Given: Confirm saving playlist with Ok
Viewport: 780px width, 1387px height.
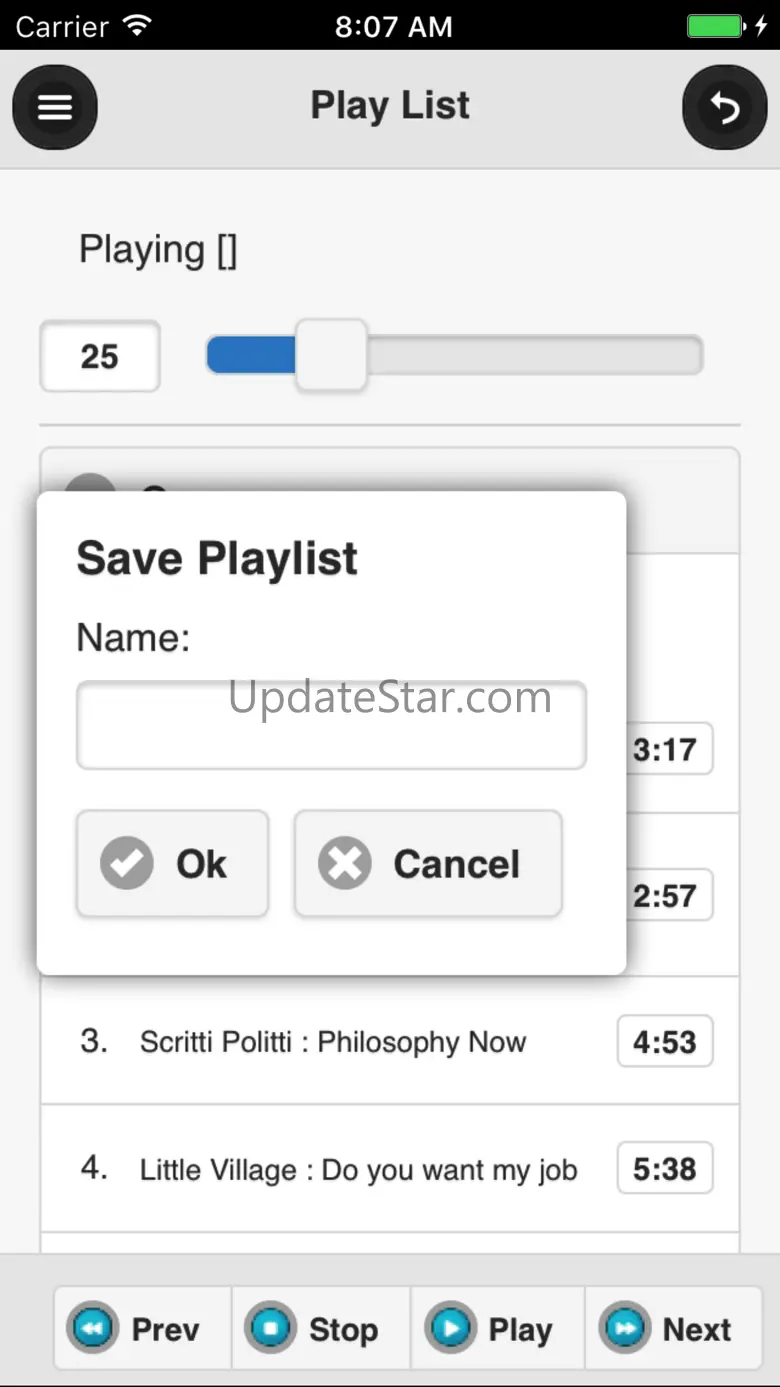Looking at the screenshot, I should click(x=172, y=864).
